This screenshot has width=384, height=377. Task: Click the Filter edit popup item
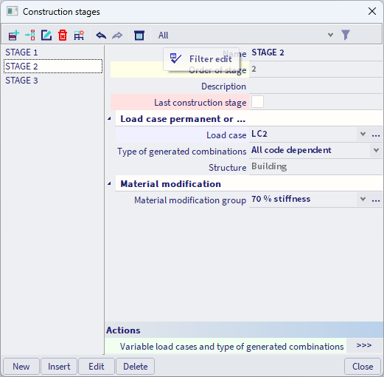tap(201, 59)
